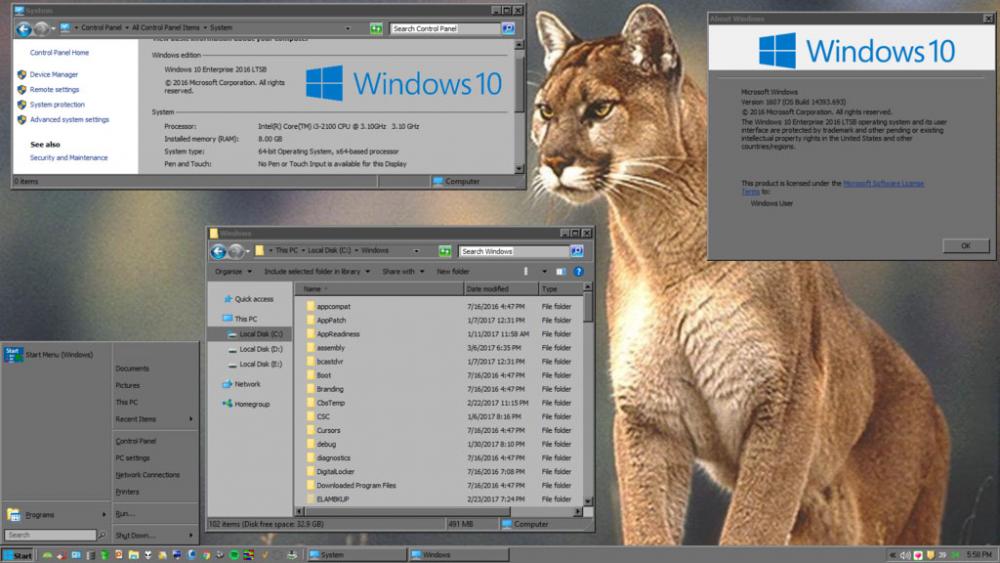Expand Include selected folder in library menu
1000x563 pixels.
[x=316, y=271]
